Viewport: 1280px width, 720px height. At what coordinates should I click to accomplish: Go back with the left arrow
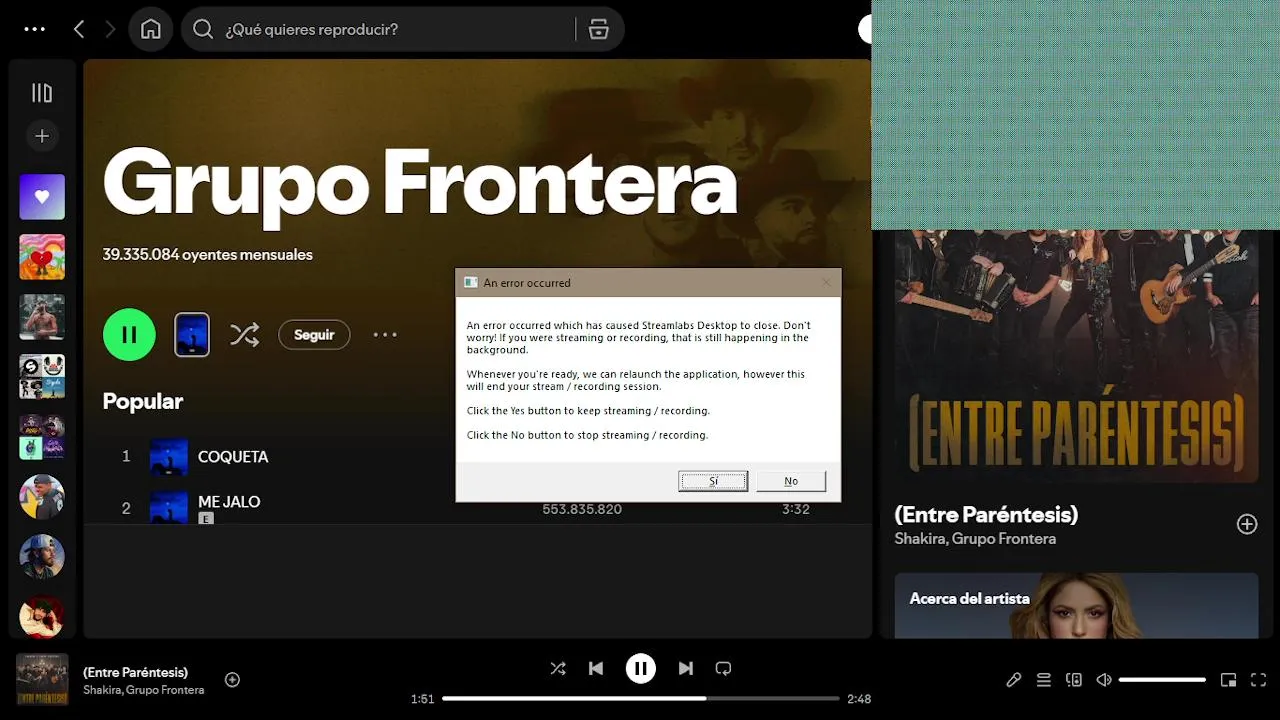pyautogui.click(x=79, y=29)
